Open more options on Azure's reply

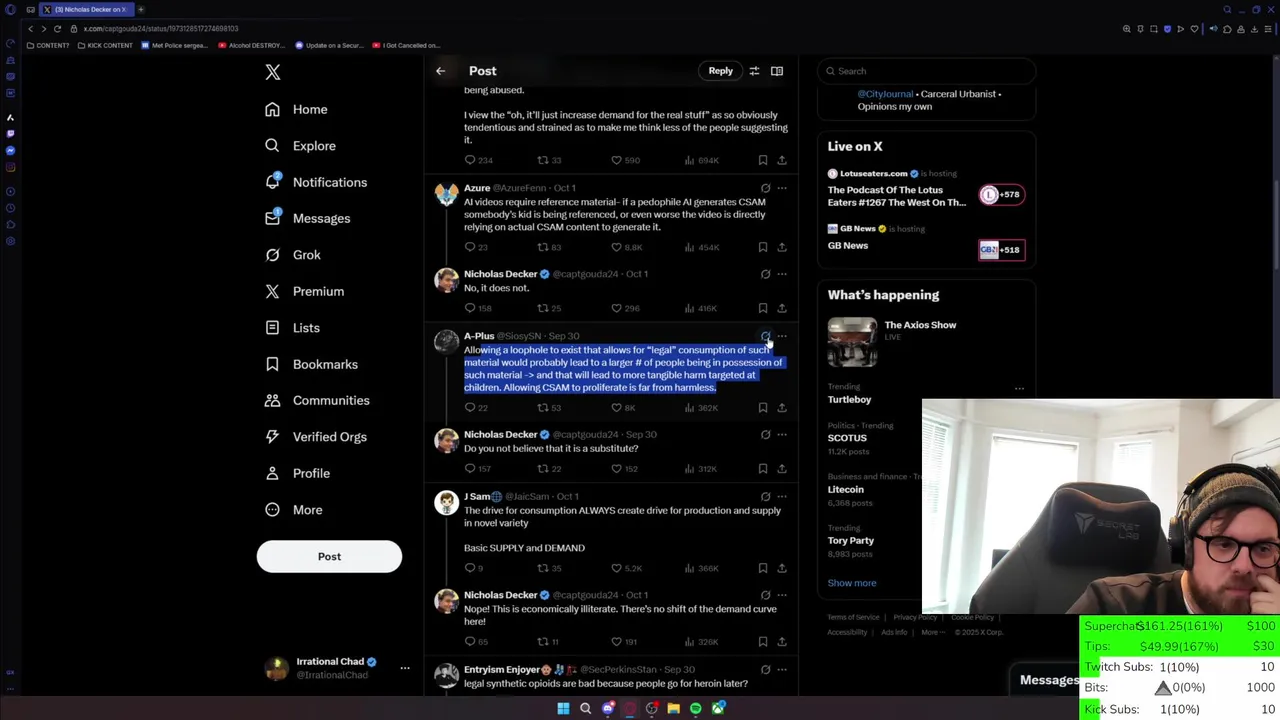(782, 188)
